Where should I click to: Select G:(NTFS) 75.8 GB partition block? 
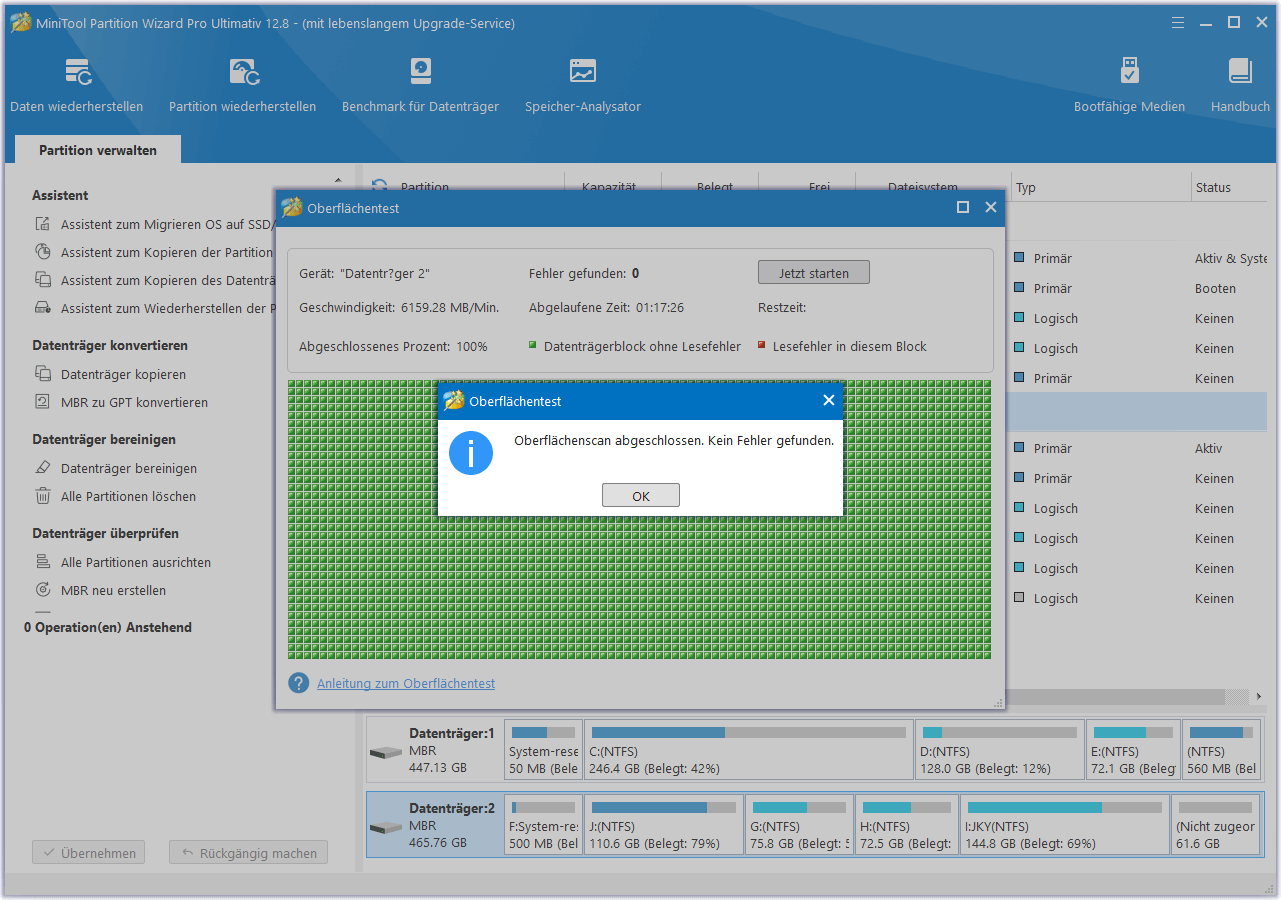point(799,825)
